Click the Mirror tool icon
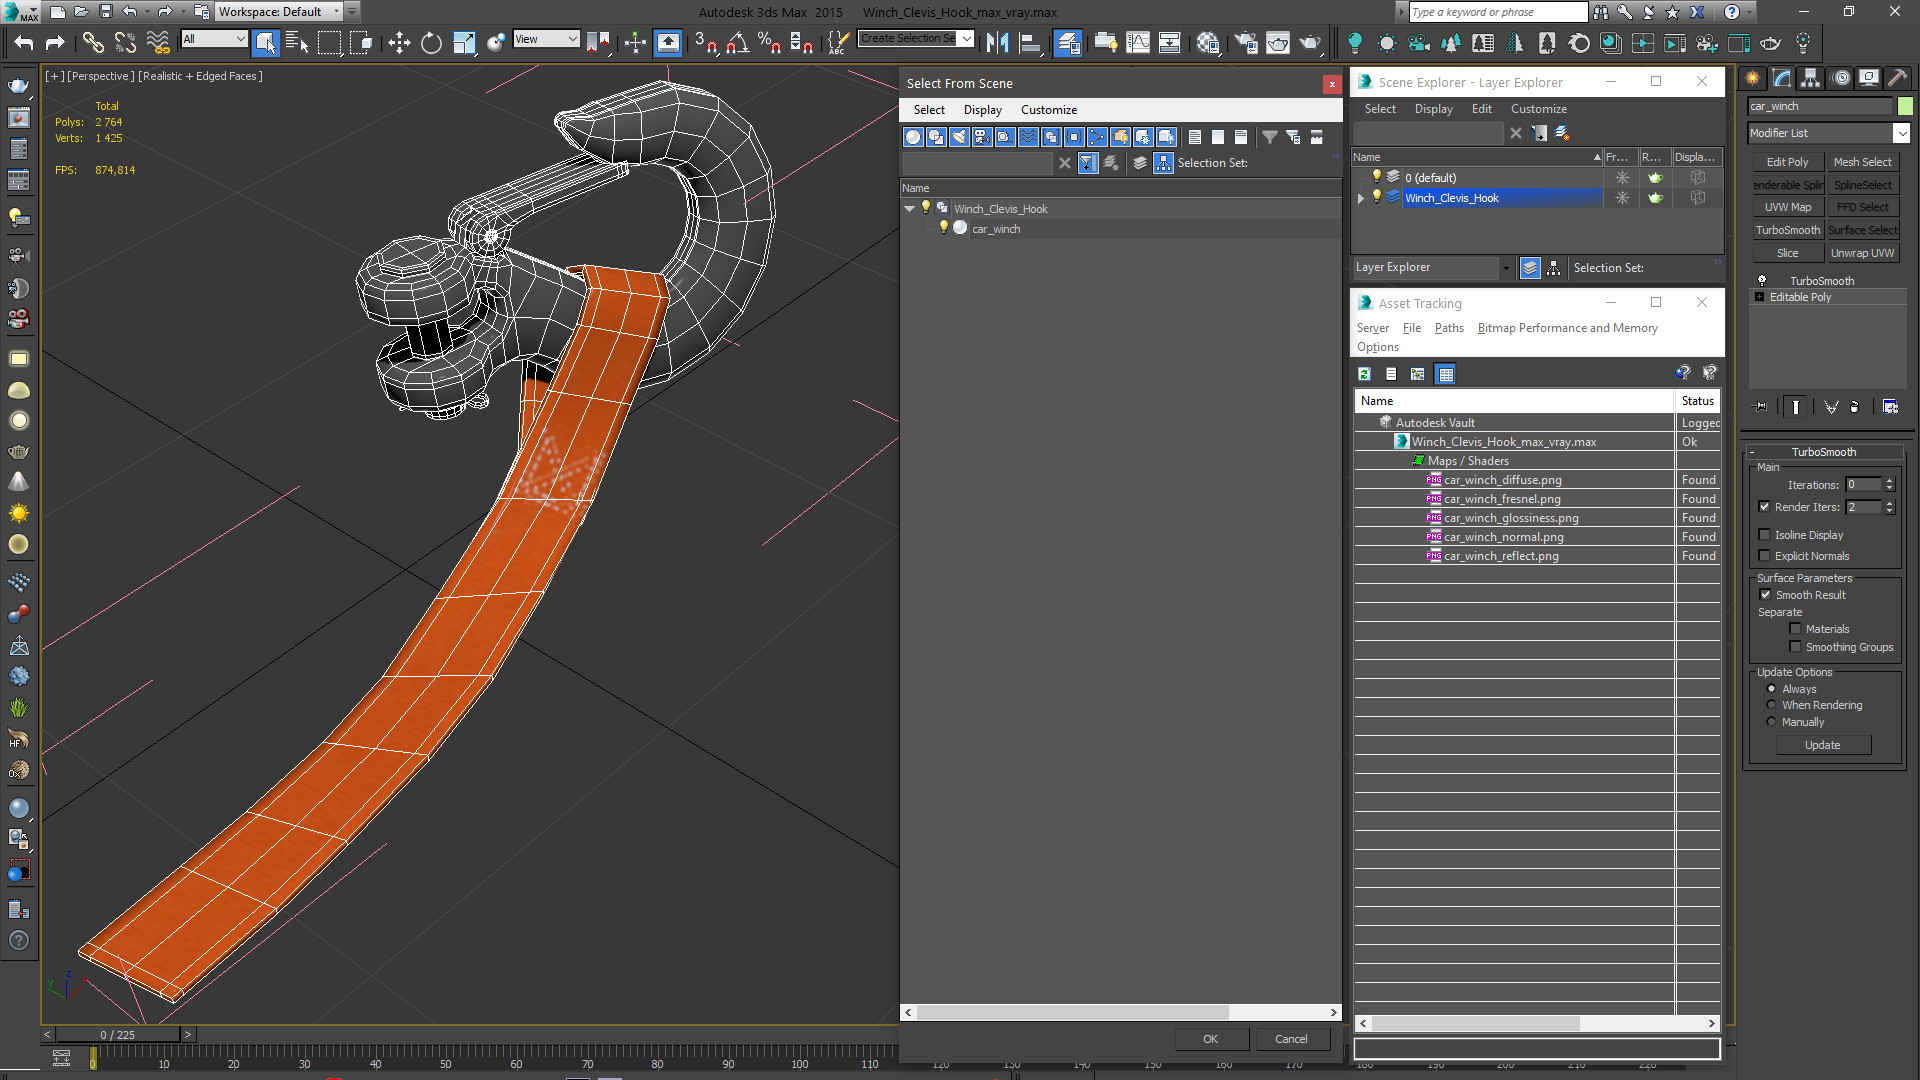1920x1080 pixels. [x=997, y=42]
